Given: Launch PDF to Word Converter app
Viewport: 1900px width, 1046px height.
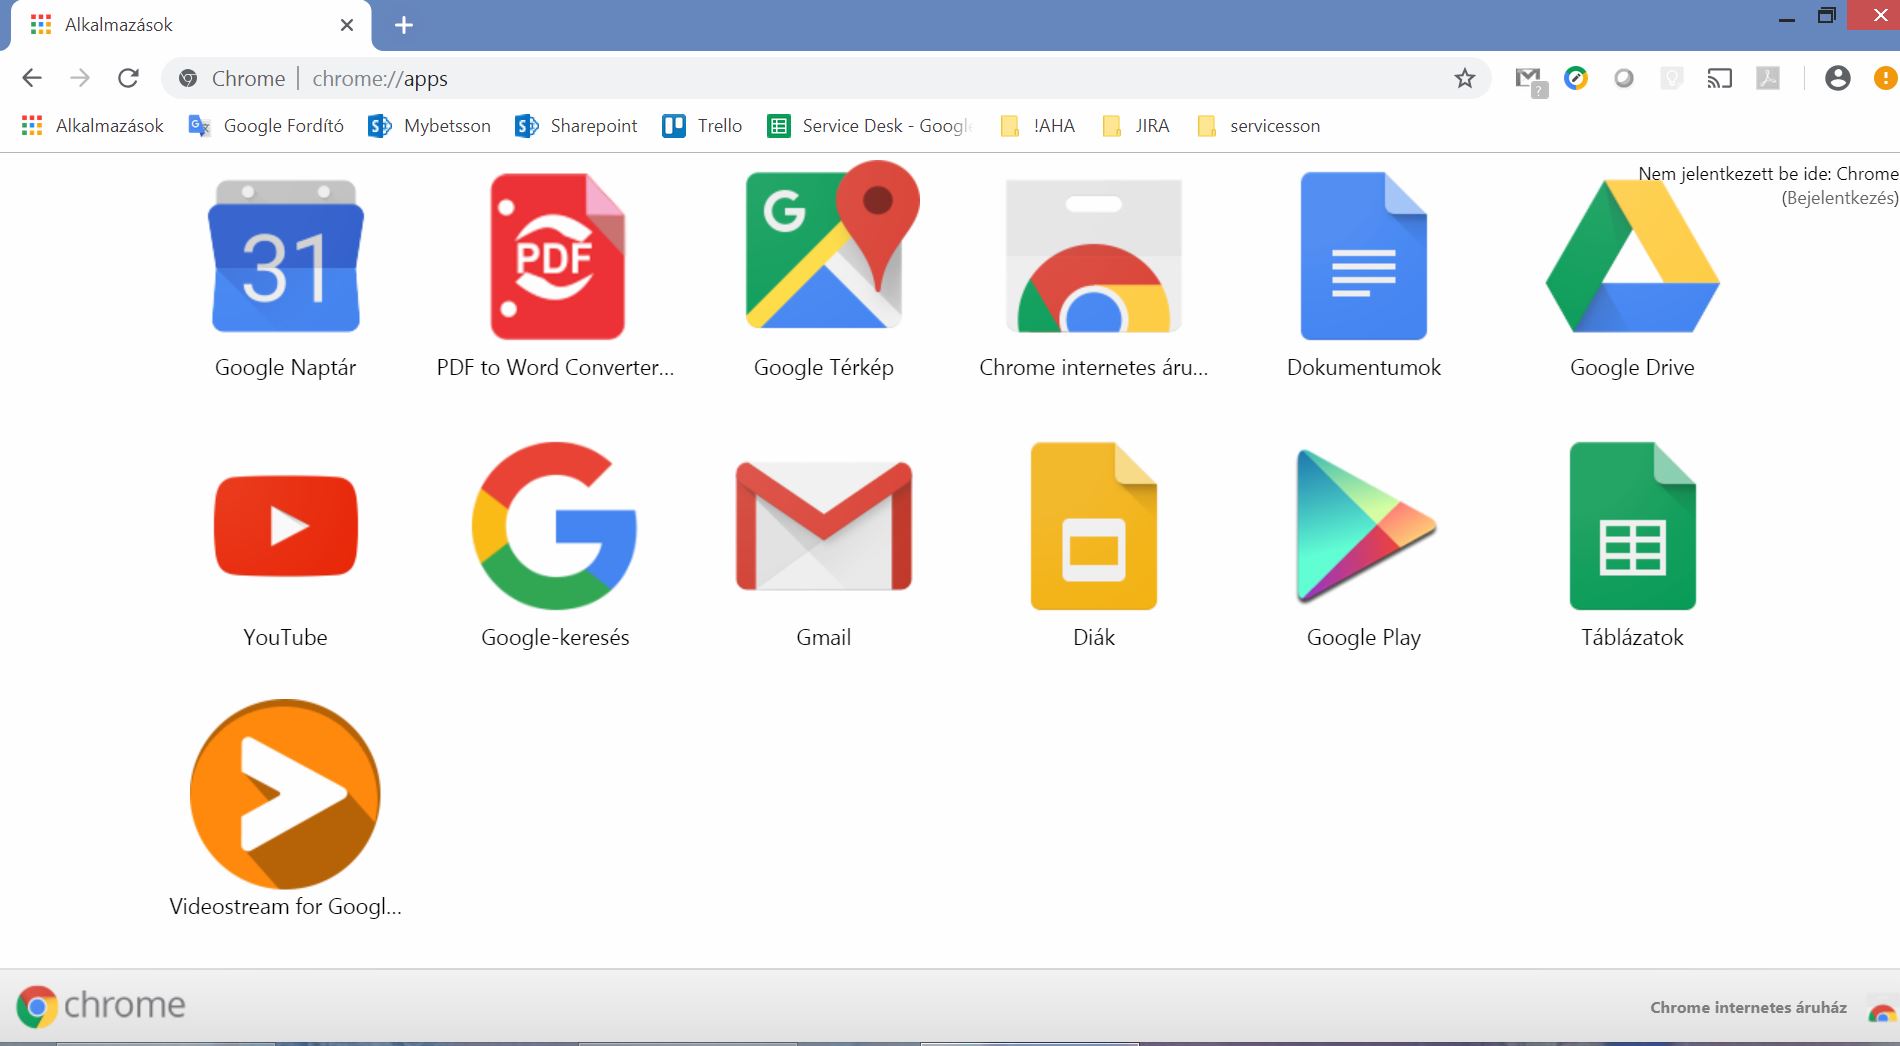Looking at the screenshot, I should tap(557, 257).
